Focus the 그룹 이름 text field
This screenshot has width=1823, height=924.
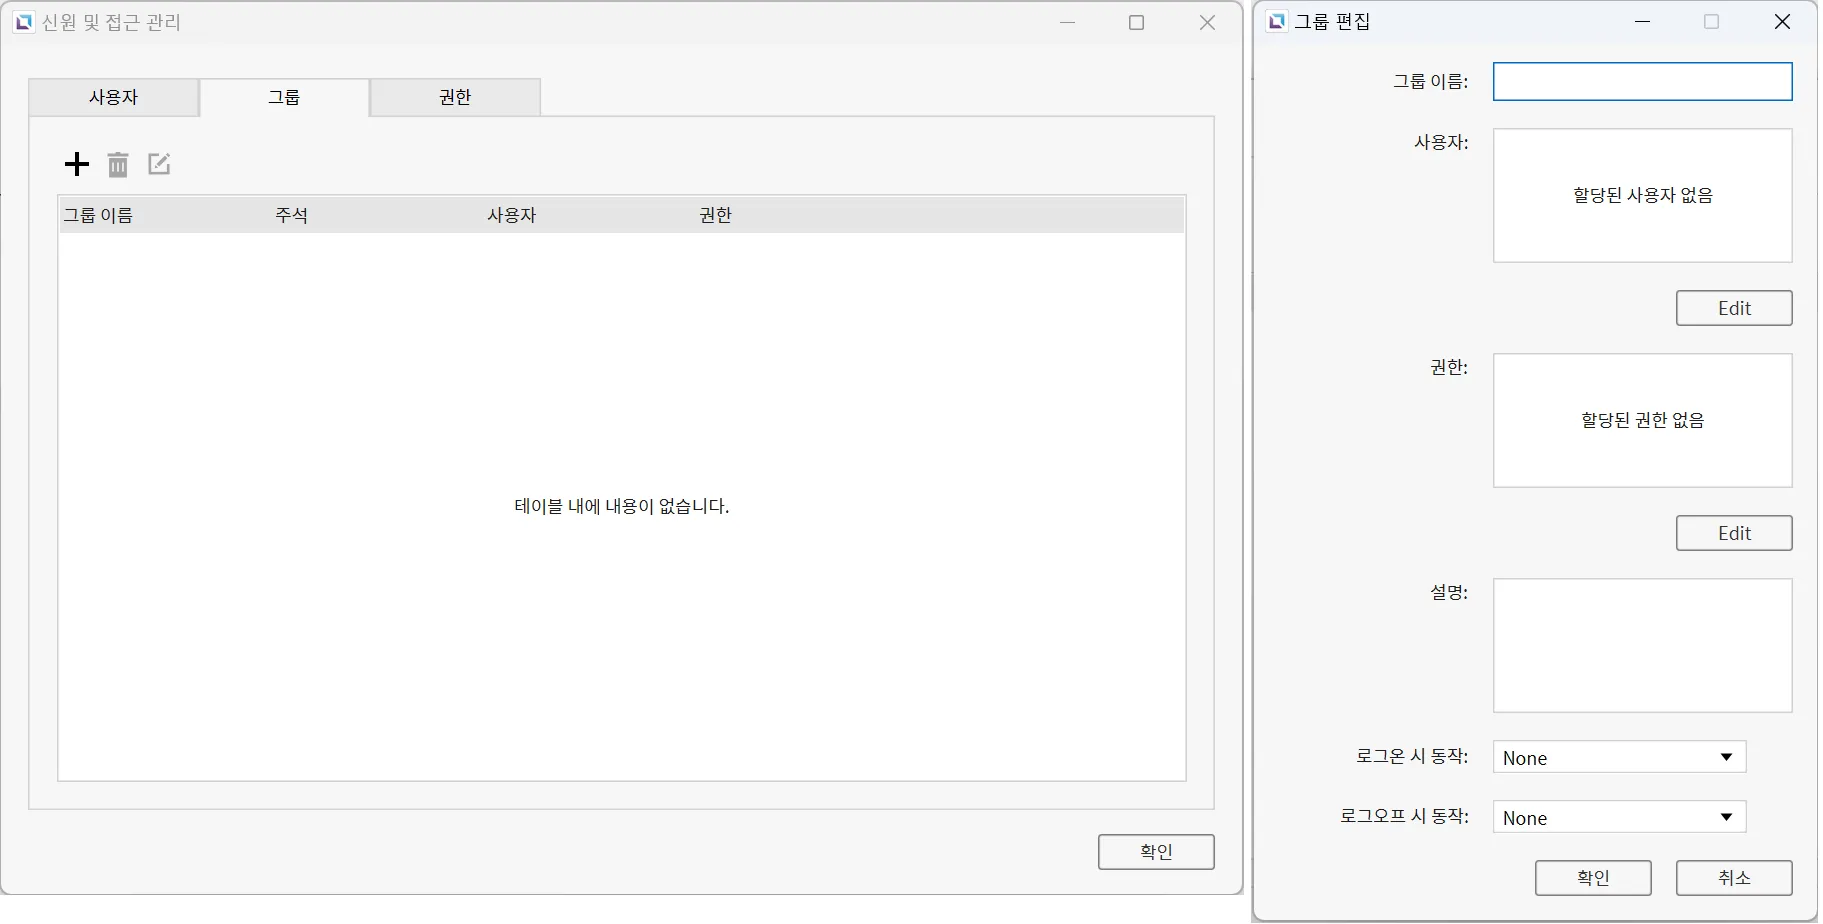pyautogui.click(x=1642, y=82)
